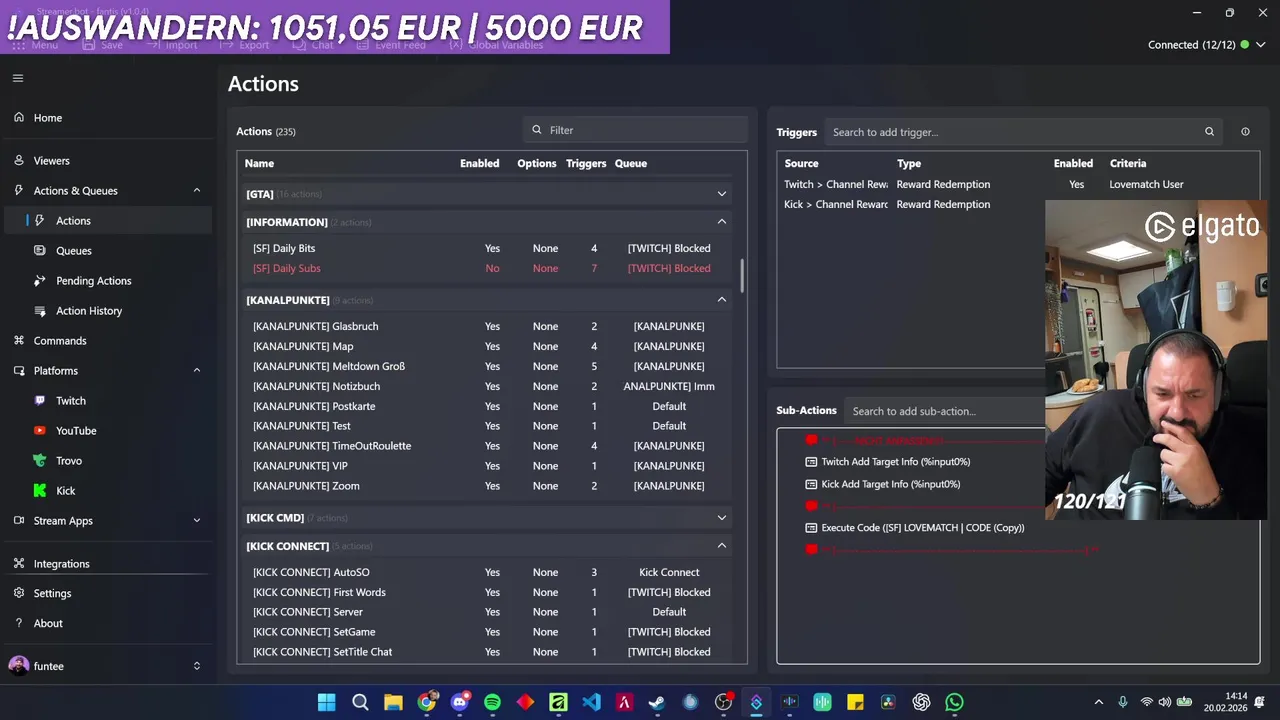
Task: Click the actions list scrollbar thumb
Action: coord(741,276)
